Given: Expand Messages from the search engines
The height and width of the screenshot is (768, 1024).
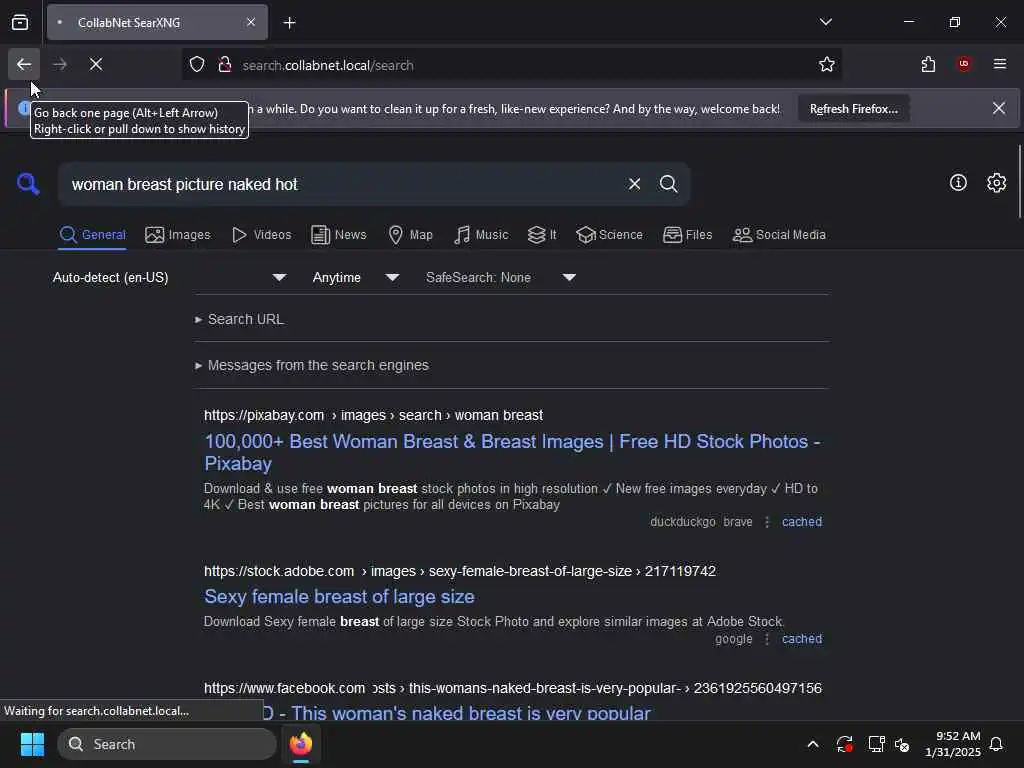Looking at the screenshot, I should pos(312,366).
